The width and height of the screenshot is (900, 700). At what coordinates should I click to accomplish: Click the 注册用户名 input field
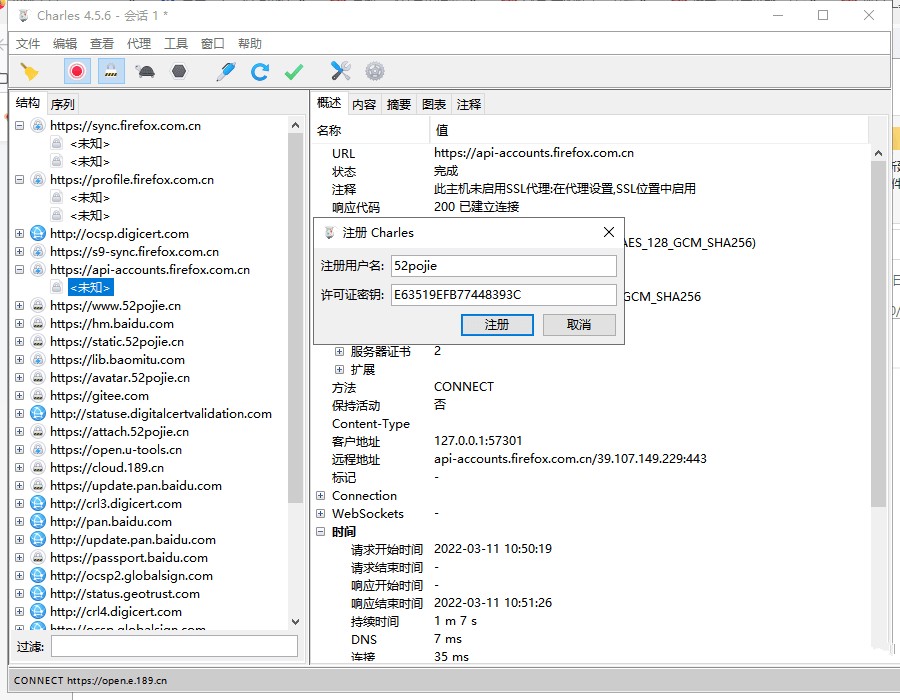[x=504, y=266]
